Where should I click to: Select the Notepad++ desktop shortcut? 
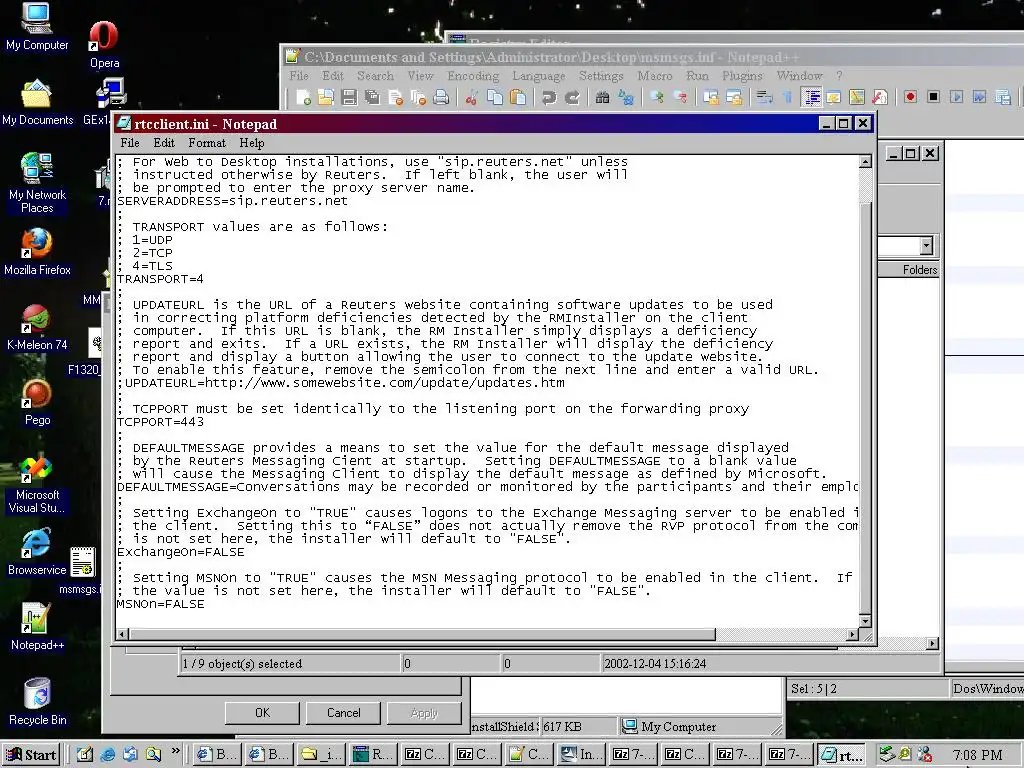click(x=37, y=627)
